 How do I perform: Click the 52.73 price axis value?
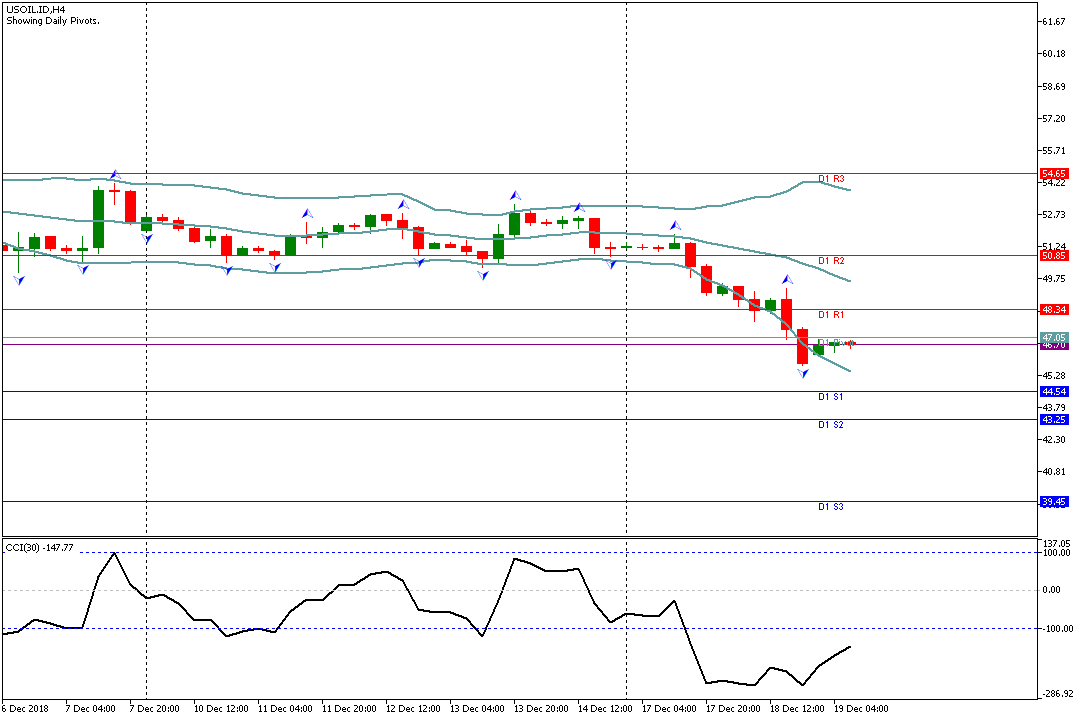(x=1054, y=215)
